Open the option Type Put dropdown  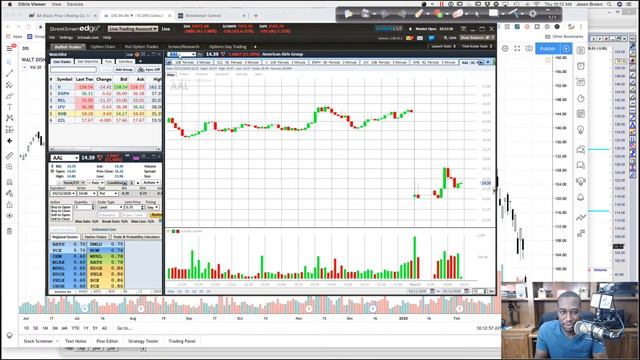coord(108,193)
